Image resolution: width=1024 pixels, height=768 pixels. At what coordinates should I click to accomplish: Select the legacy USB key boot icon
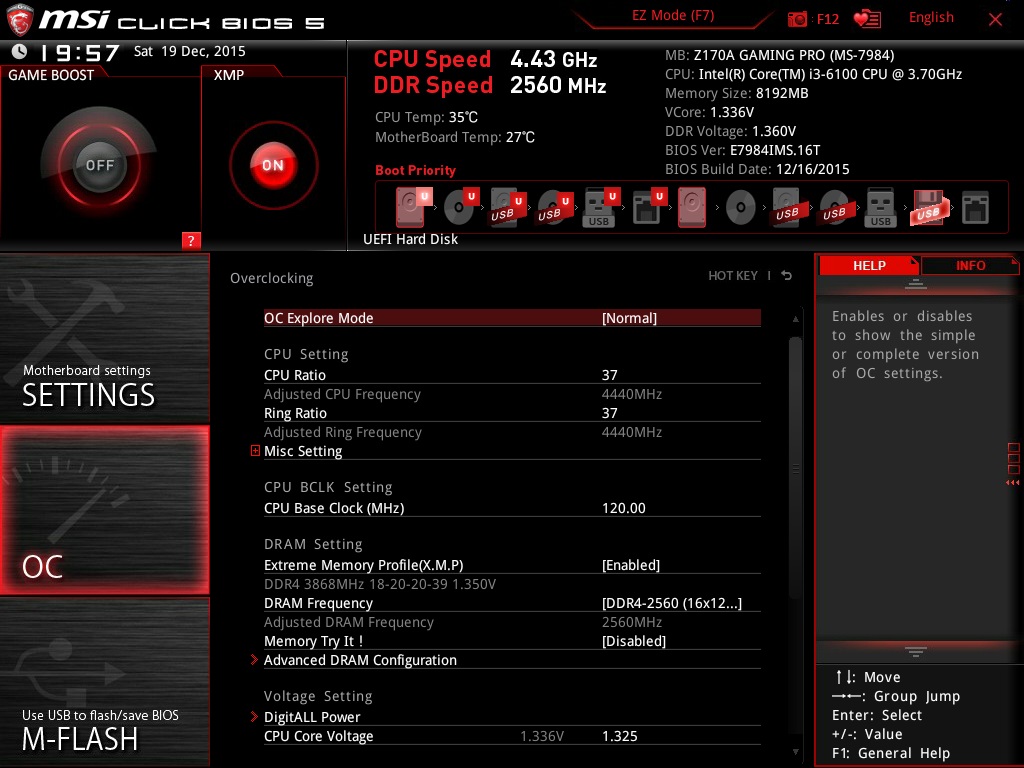pos(880,208)
